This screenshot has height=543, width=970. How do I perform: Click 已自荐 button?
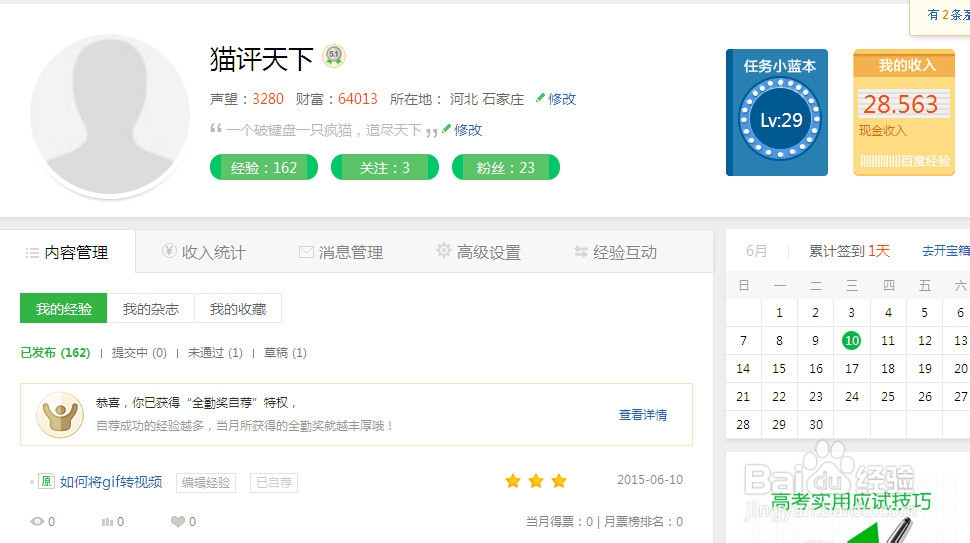[x=274, y=482]
